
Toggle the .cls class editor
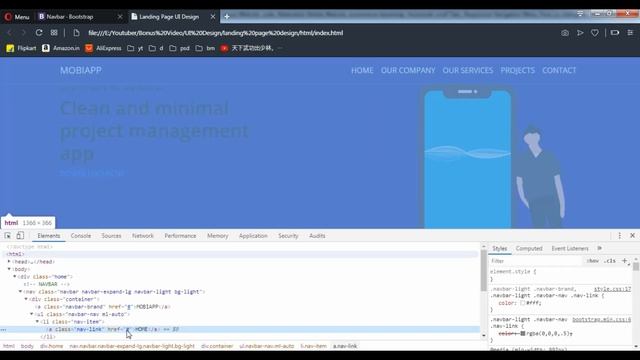coord(610,261)
